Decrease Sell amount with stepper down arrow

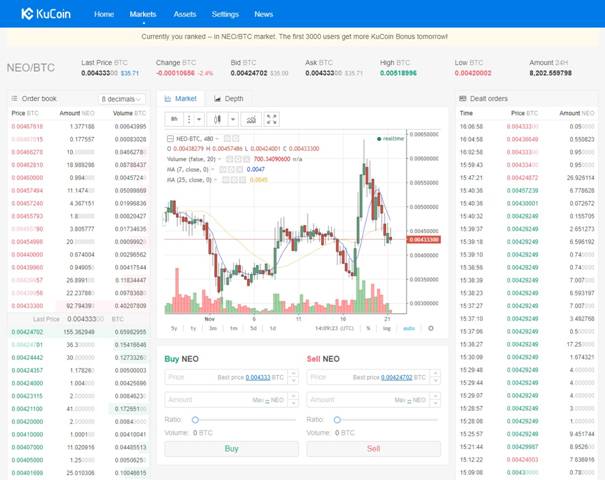click(x=436, y=404)
